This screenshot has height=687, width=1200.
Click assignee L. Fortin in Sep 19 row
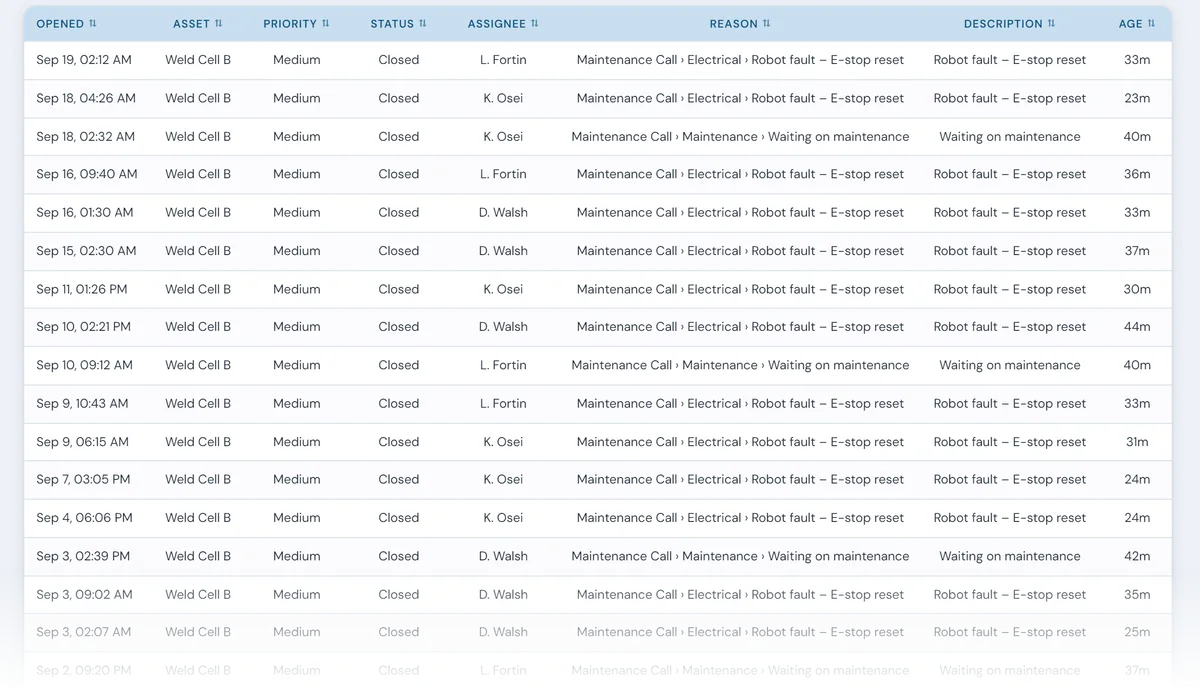point(503,60)
